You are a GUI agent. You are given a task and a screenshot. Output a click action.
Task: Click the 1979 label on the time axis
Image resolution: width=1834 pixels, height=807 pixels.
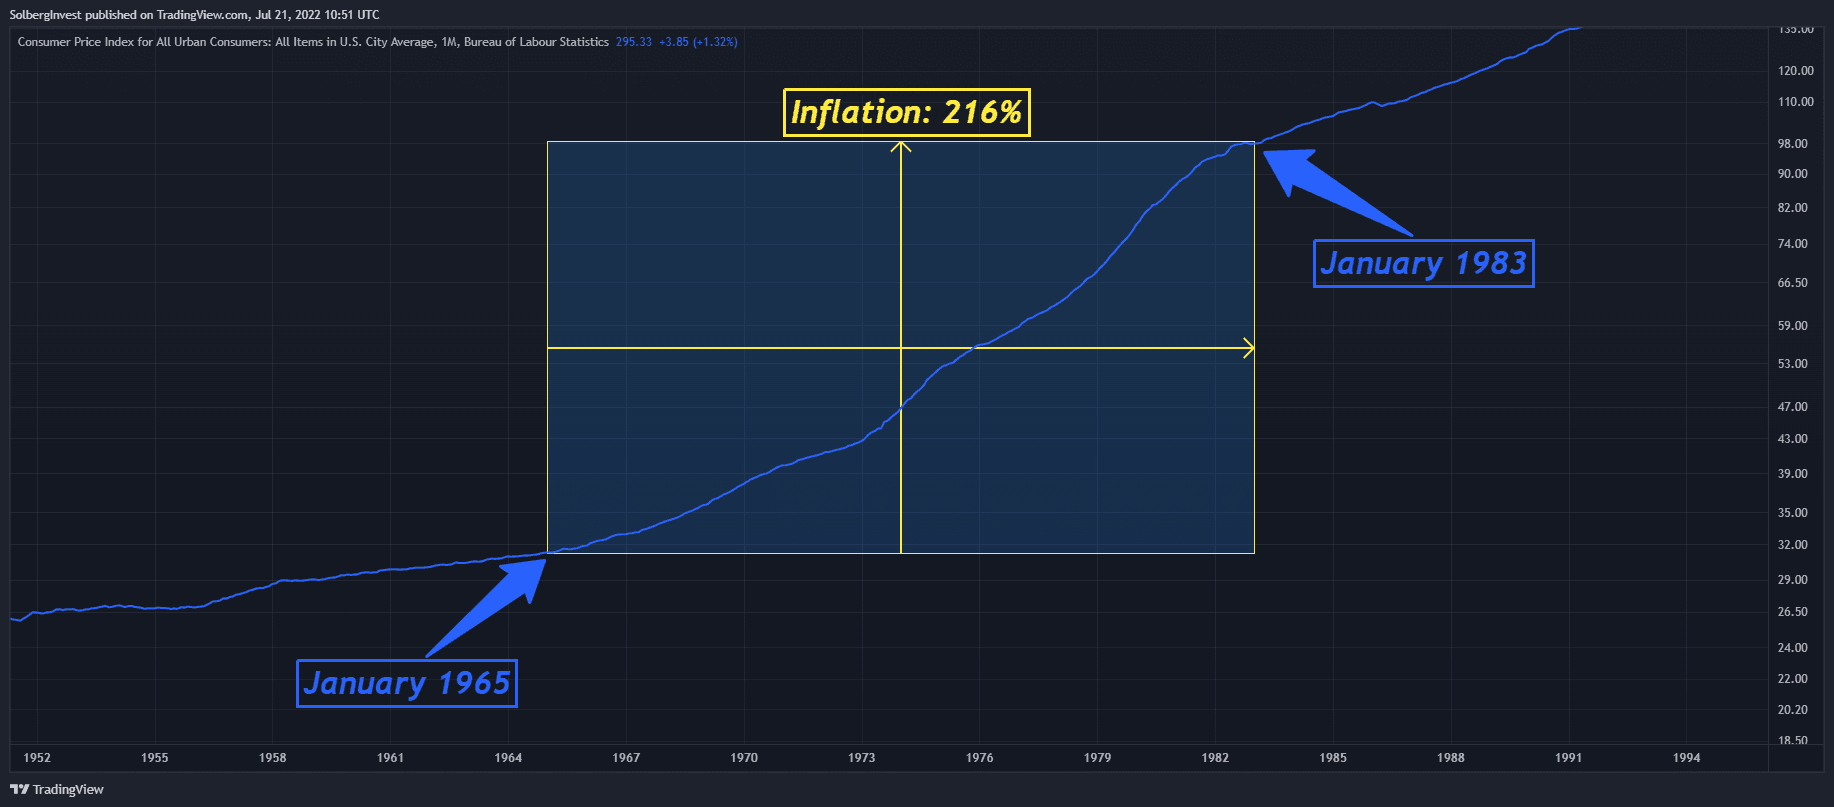[x=1098, y=758]
